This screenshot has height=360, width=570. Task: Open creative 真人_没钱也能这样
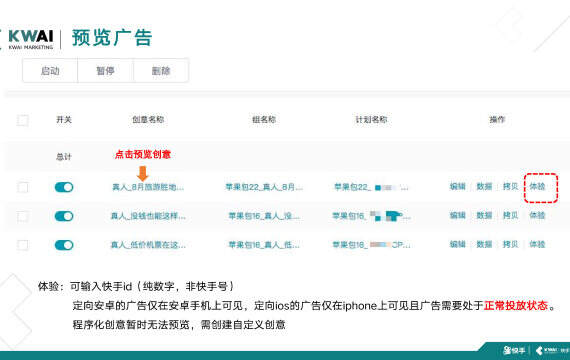point(148,216)
